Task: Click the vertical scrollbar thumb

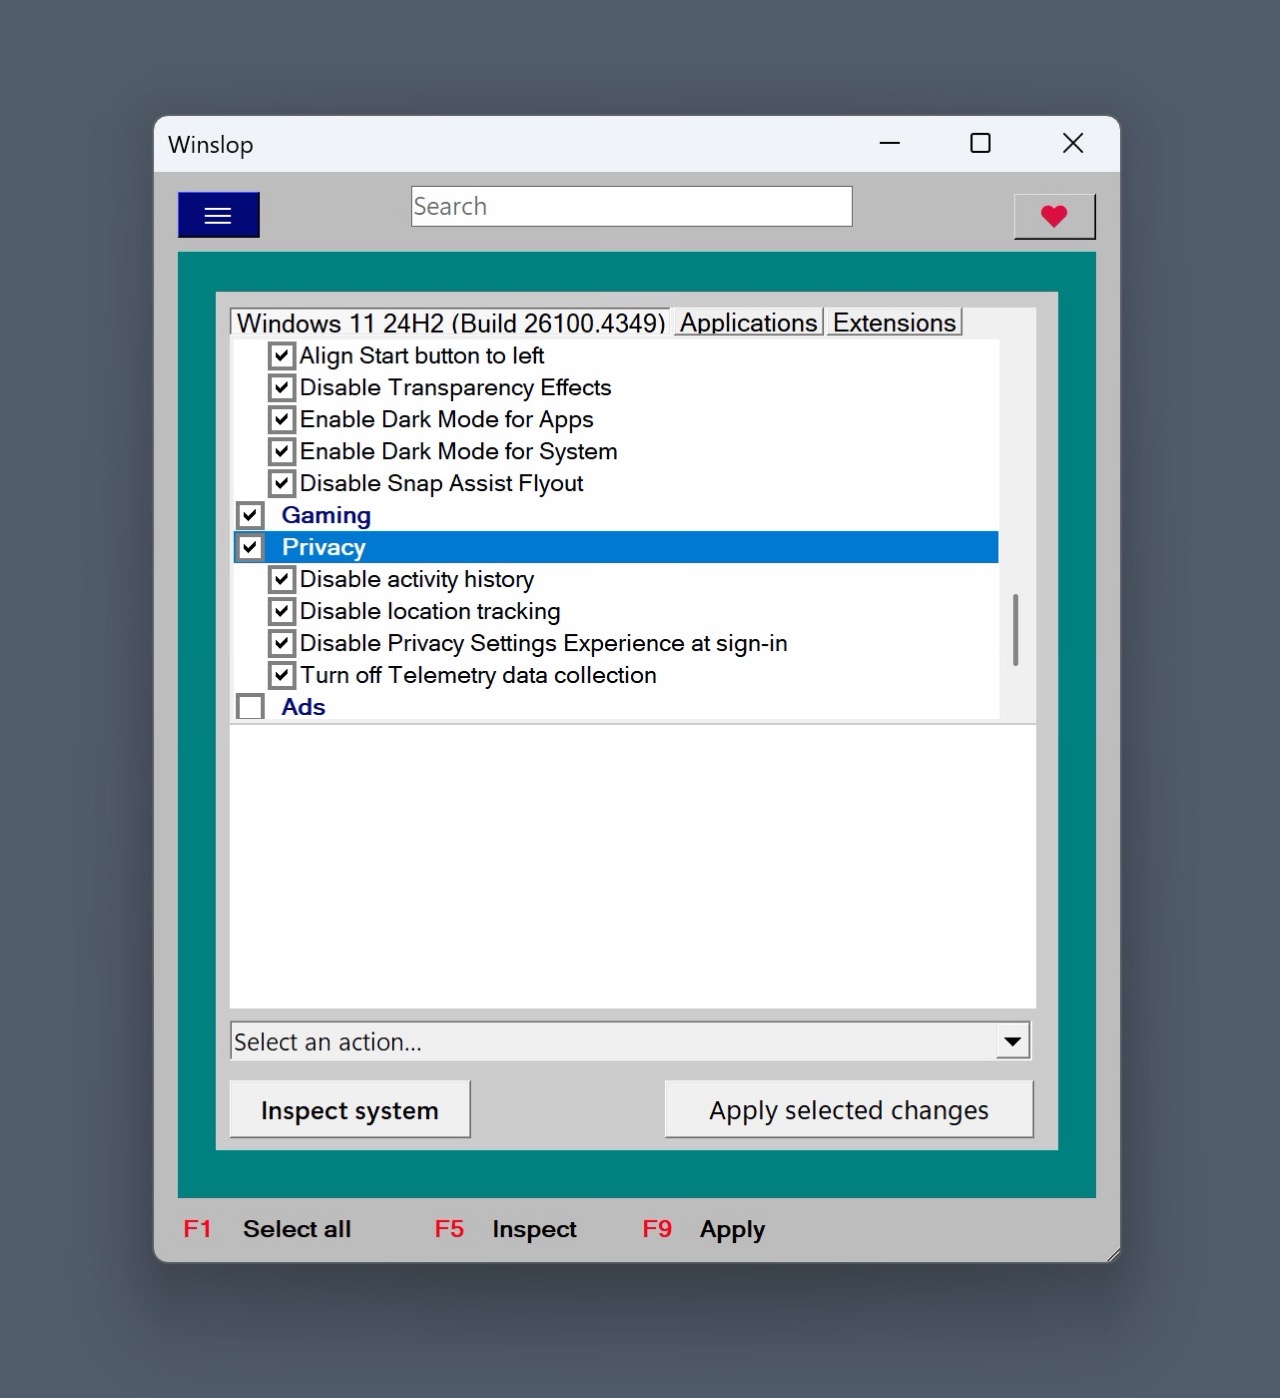Action: pos(1015,630)
